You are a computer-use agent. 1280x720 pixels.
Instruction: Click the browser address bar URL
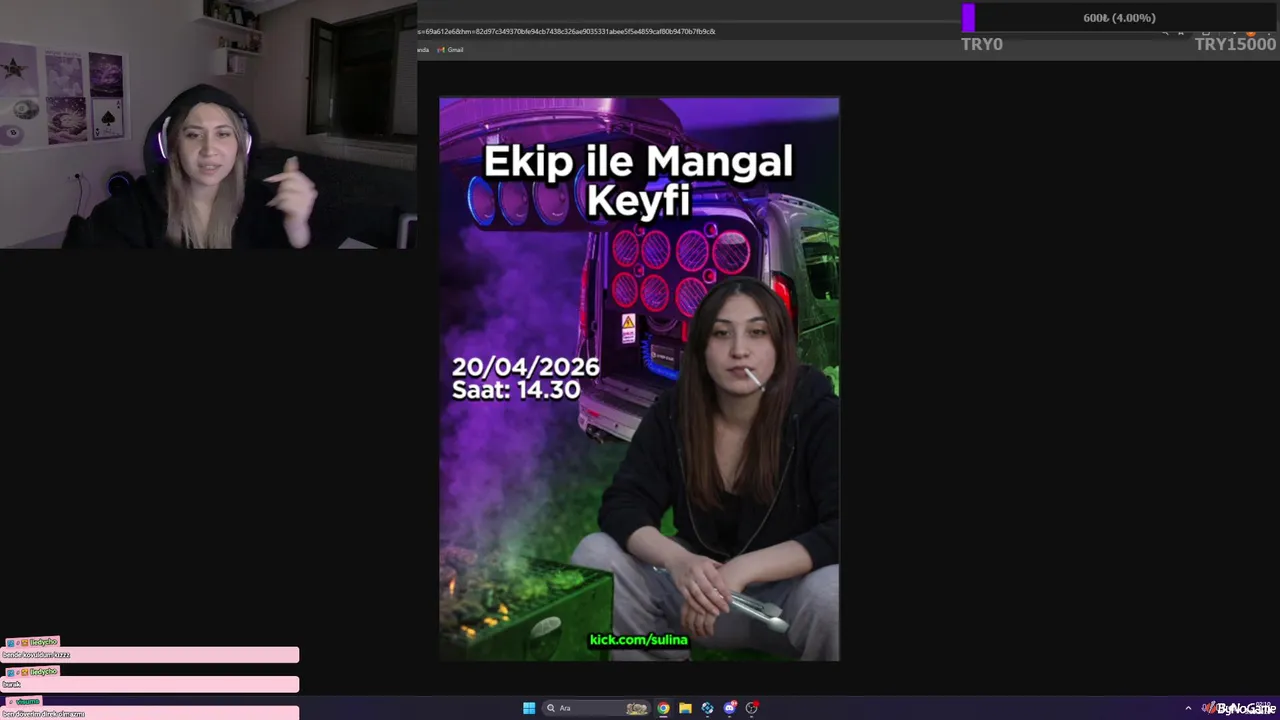pyautogui.click(x=567, y=31)
